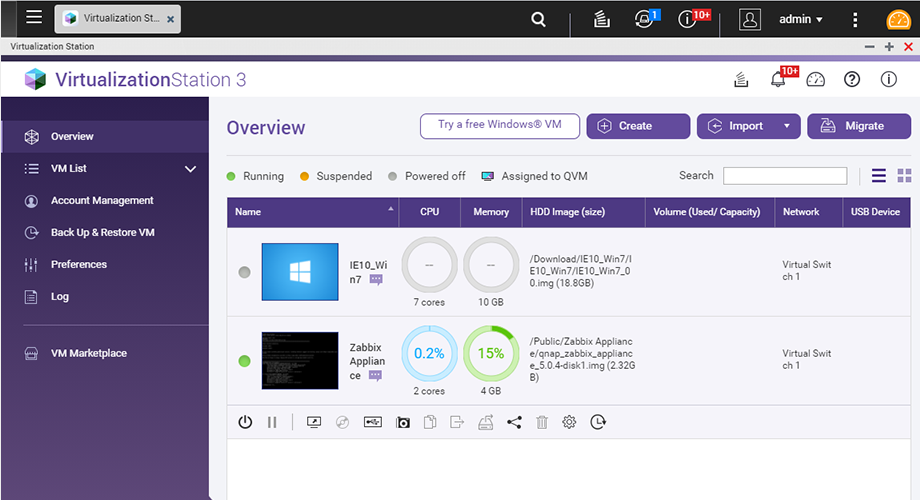Click the Volume (Used/ Capacity) column header
This screenshot has width=920, height=500.
pos(710,212)
